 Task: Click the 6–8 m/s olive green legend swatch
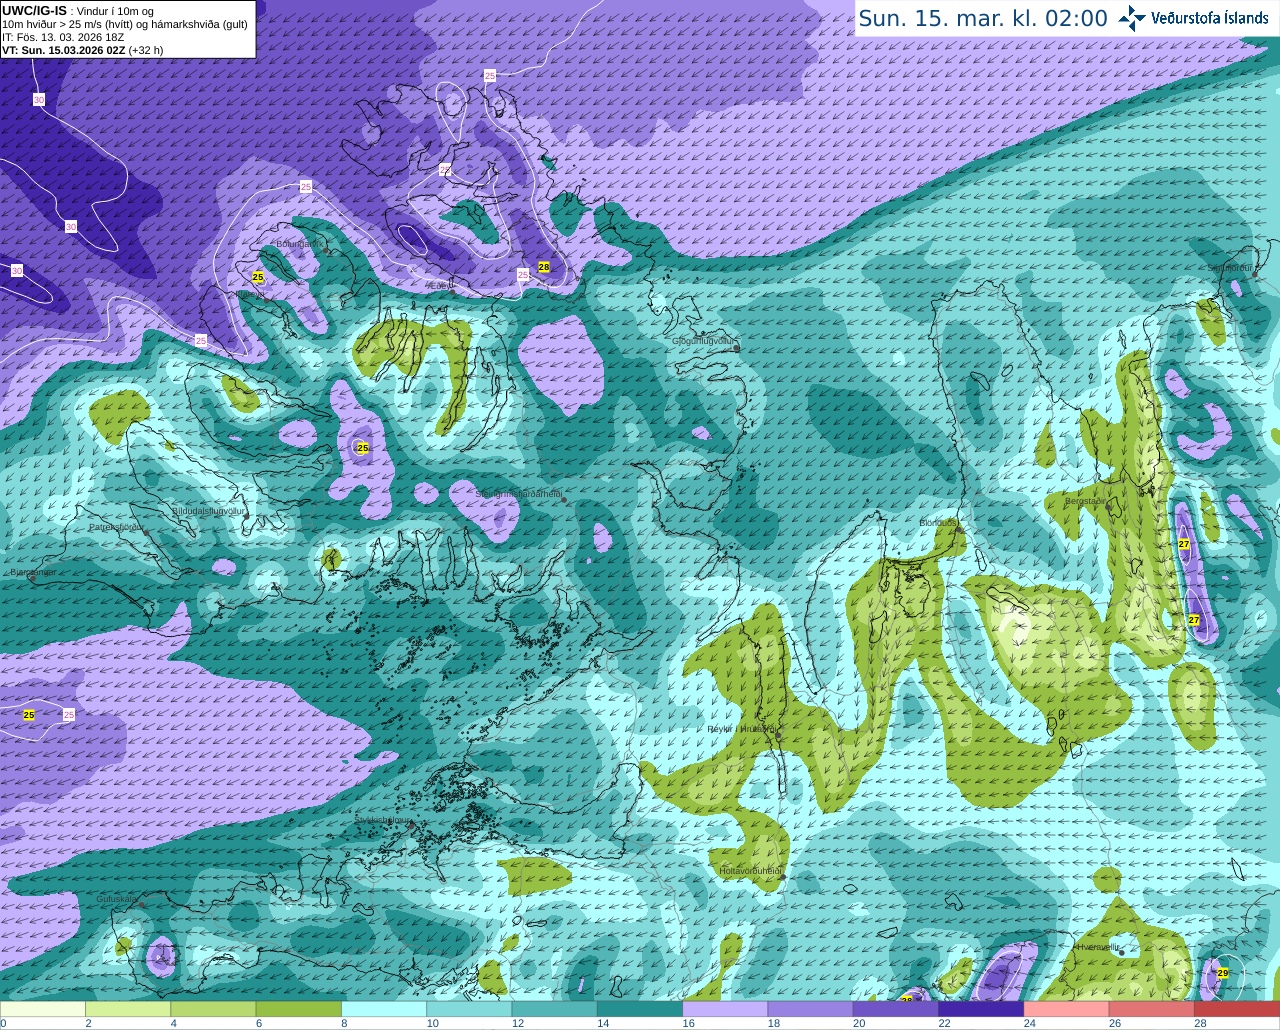[299, 1009]
